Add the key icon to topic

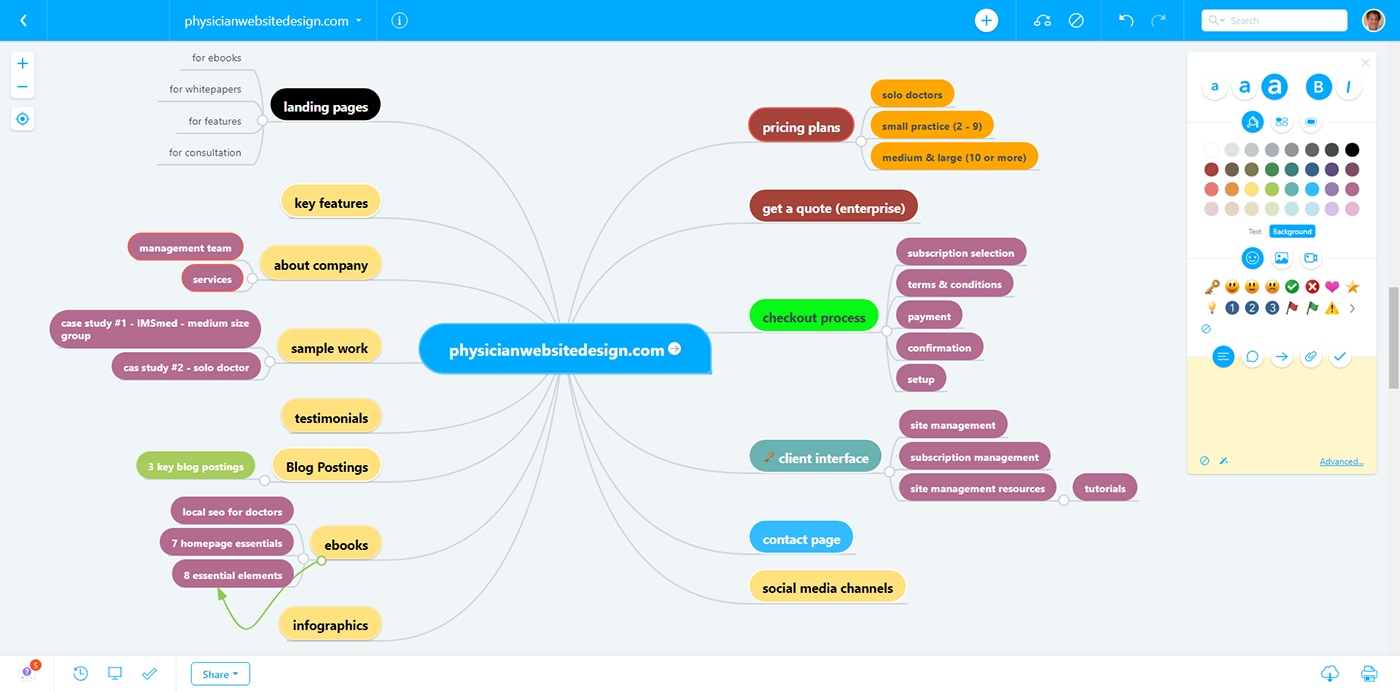(1212, 287)
